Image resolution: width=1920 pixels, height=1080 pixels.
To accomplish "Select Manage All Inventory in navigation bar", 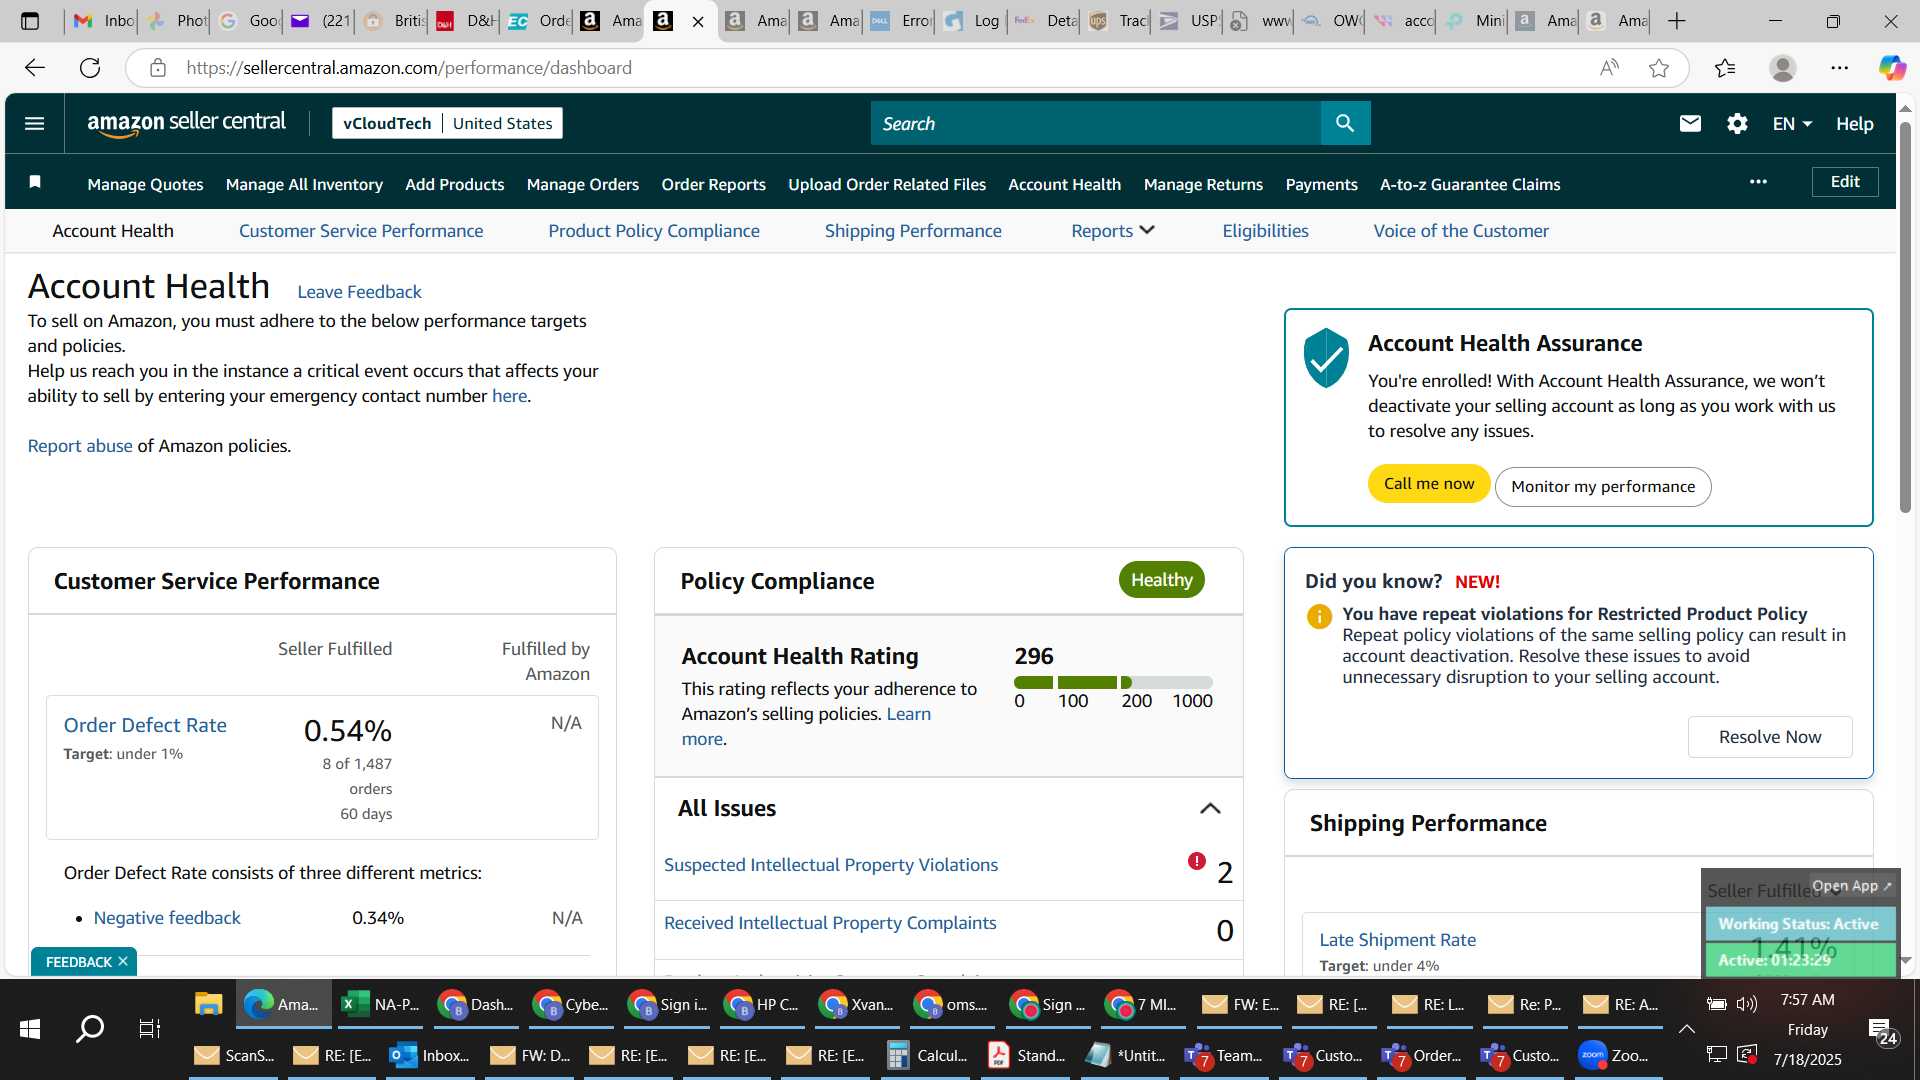I will [x=304, y=184].
